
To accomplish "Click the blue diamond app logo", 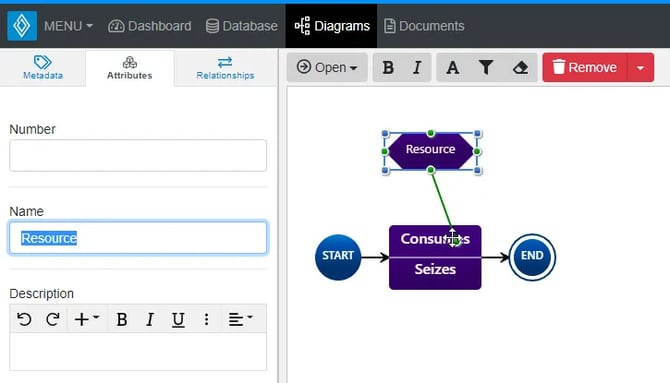I will coord(22,26).
